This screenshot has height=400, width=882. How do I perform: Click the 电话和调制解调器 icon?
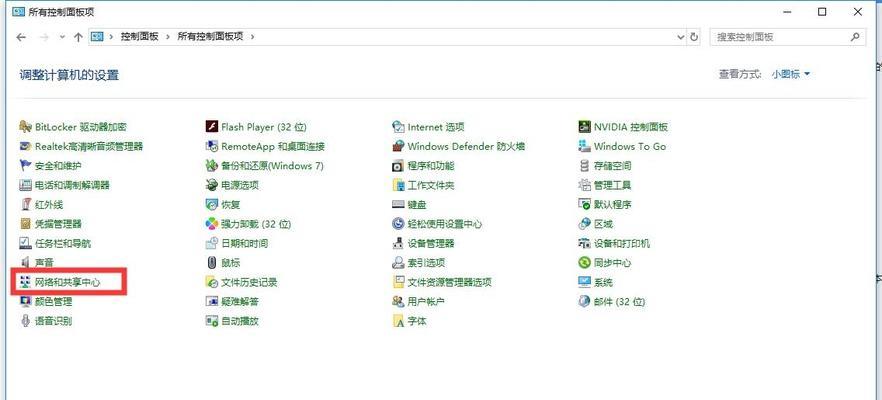click(x=25, y=185)
